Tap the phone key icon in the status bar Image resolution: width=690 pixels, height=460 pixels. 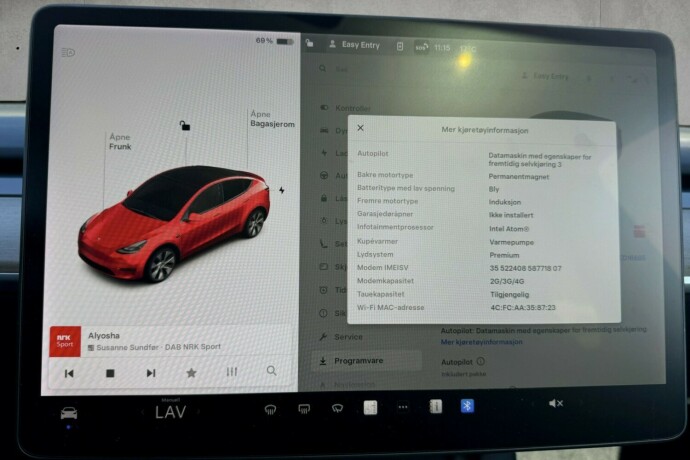[400, 46]
